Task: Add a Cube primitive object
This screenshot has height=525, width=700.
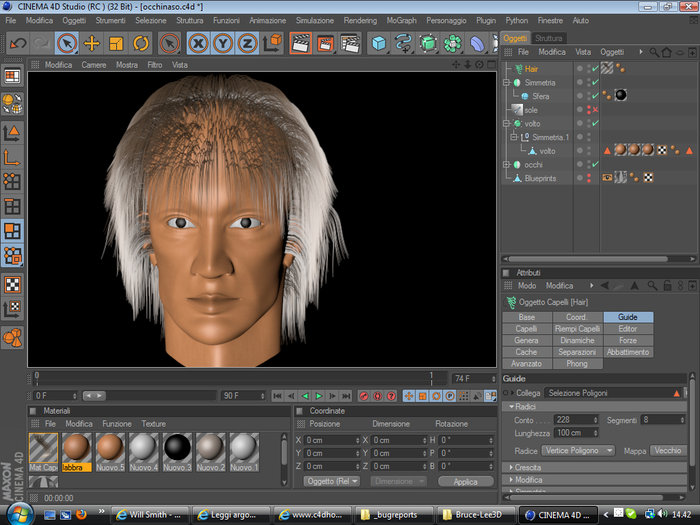Action: (379, 43)
